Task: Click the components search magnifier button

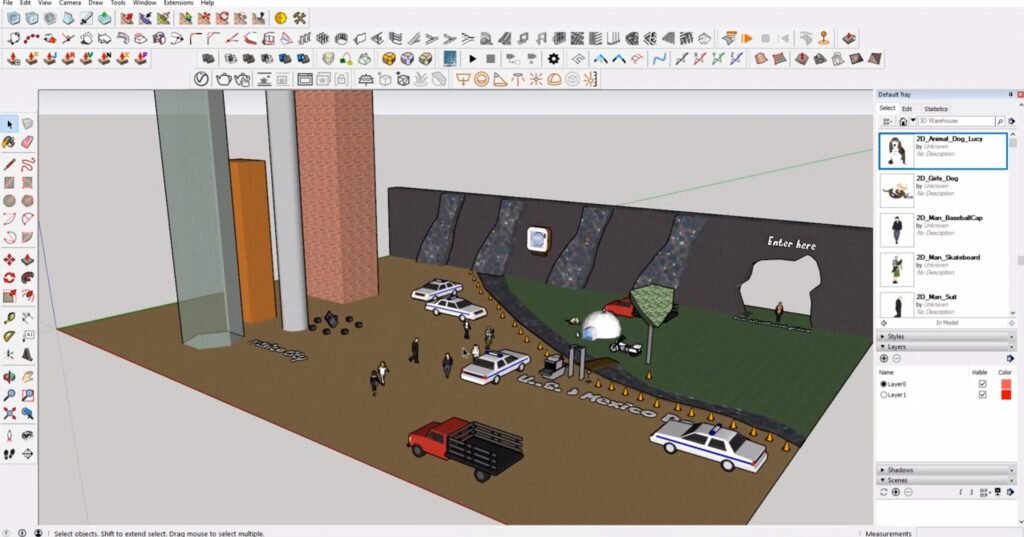Action: pyautogui.click(x=999, y=122)
